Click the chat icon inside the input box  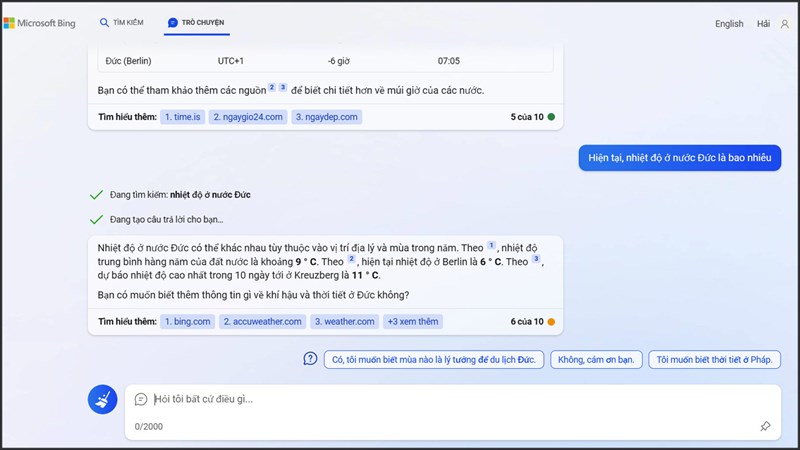pyautogui.click(x=141, y=399)
